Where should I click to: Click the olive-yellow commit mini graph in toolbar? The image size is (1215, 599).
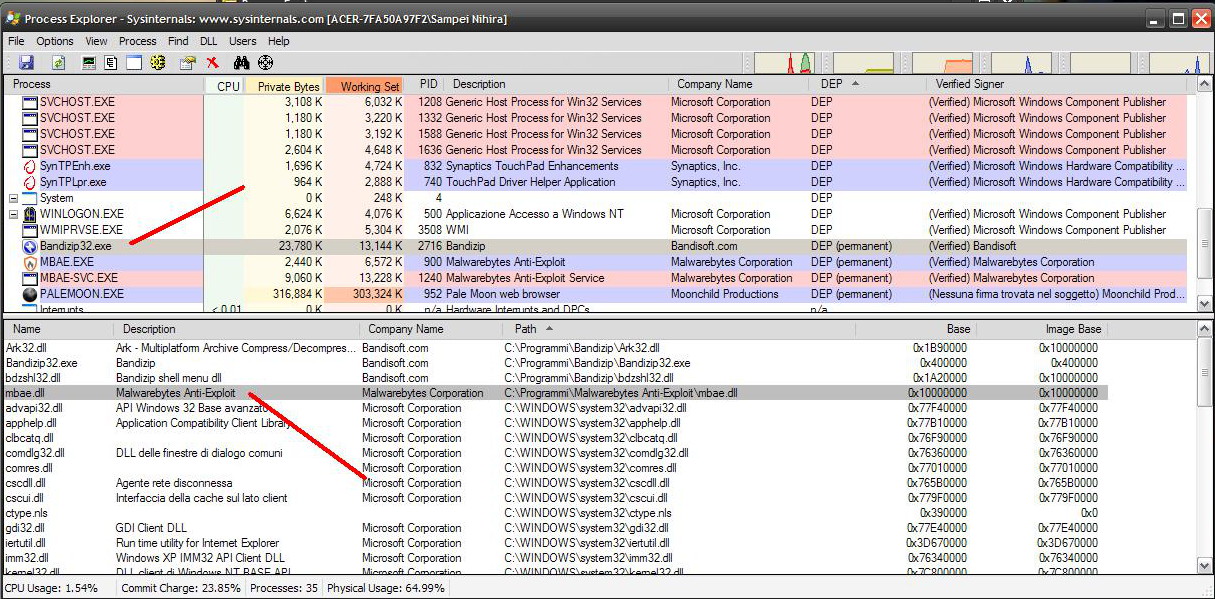click(865, 63)
